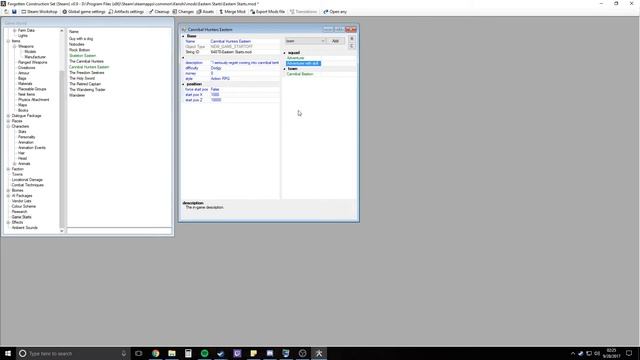
Task: Select 'The Freedom Seekers' list entry
Action: (x=87, y=73)
